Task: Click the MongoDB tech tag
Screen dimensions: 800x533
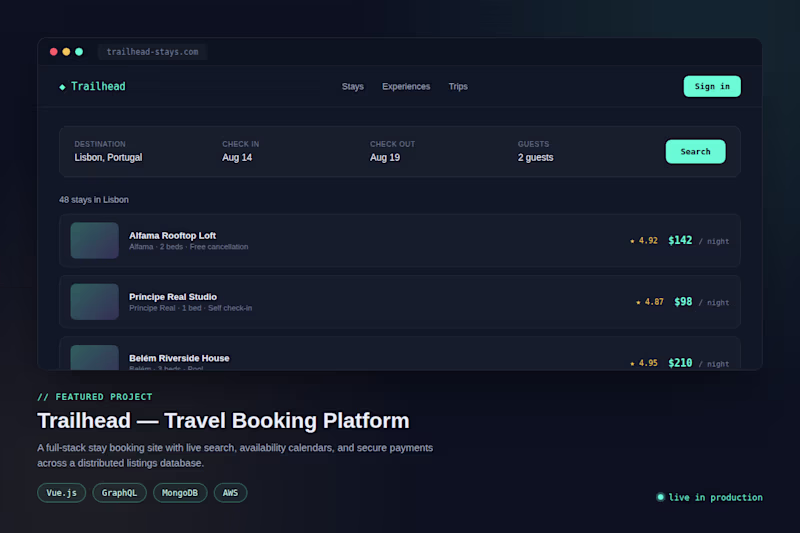Action: 180,493
